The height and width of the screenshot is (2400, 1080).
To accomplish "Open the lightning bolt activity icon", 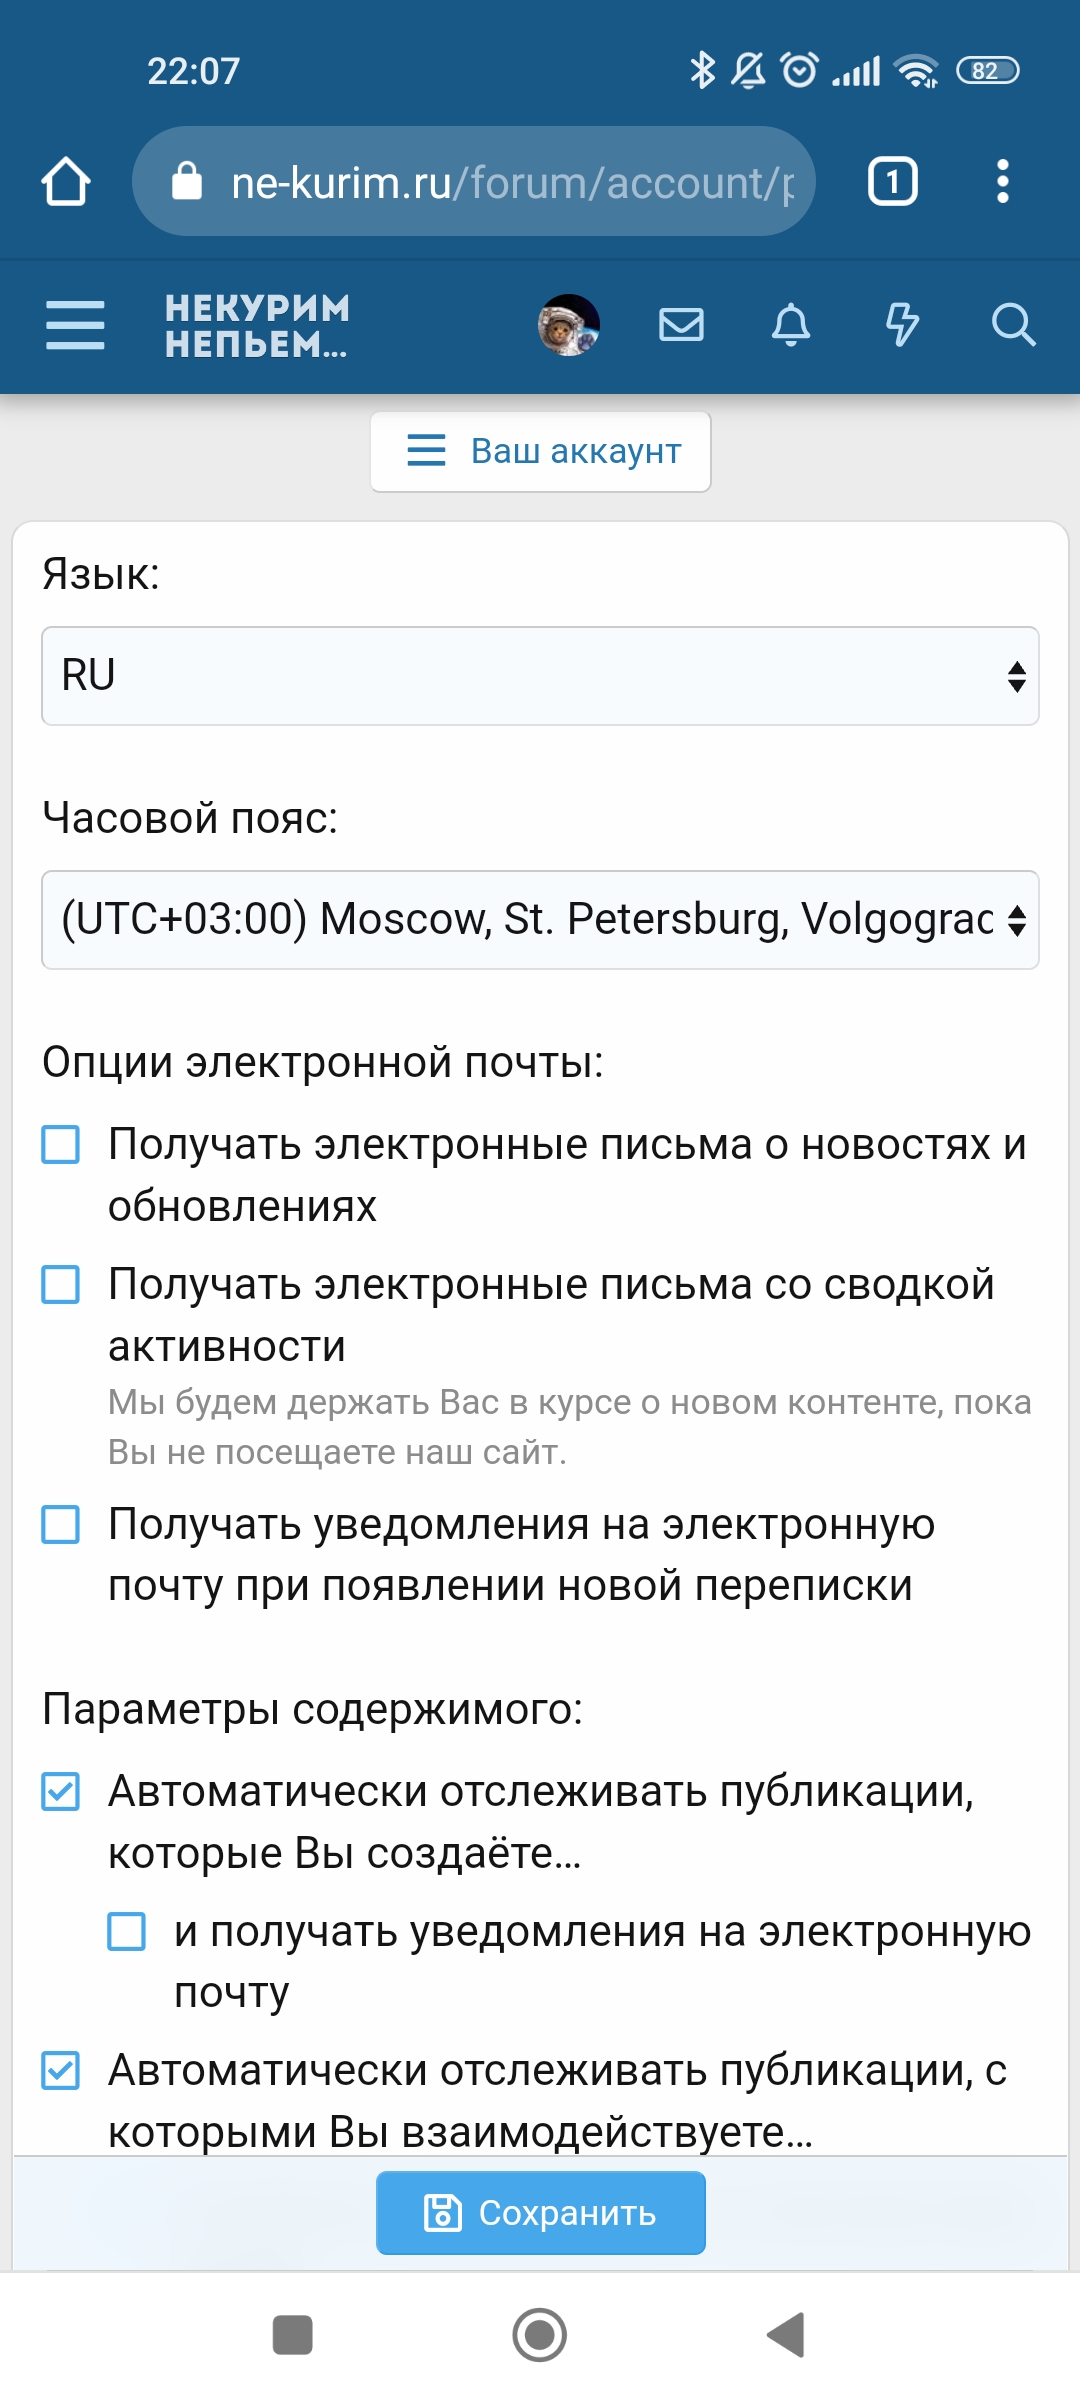I will click(902, 325).
